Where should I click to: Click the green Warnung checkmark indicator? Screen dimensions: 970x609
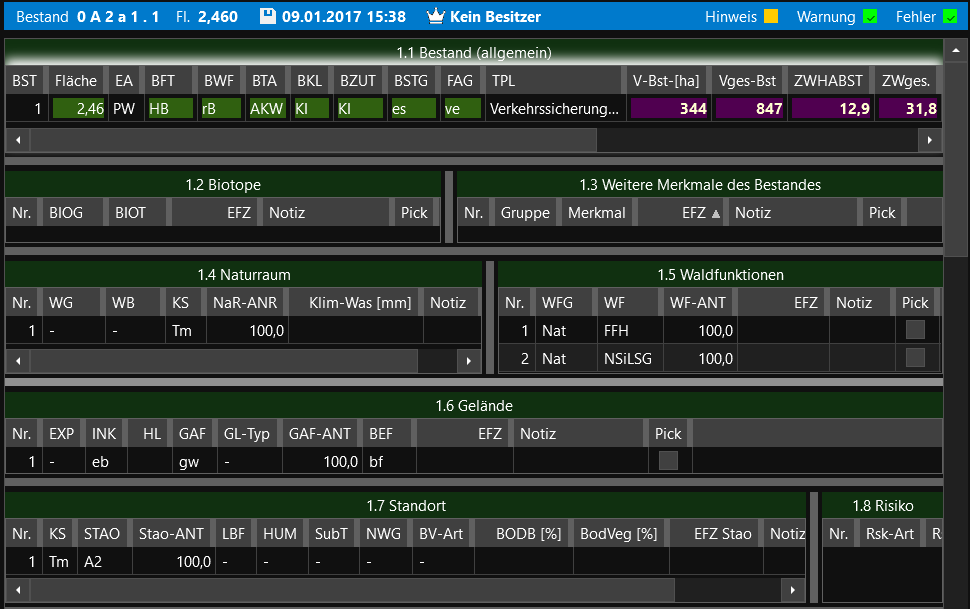point(870,17)
